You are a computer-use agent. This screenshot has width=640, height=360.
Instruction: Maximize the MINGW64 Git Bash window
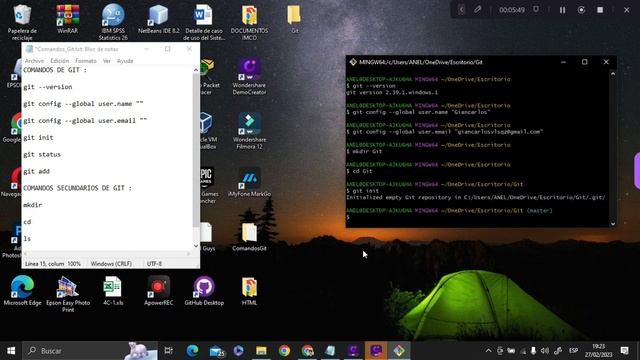coord(584,62)
